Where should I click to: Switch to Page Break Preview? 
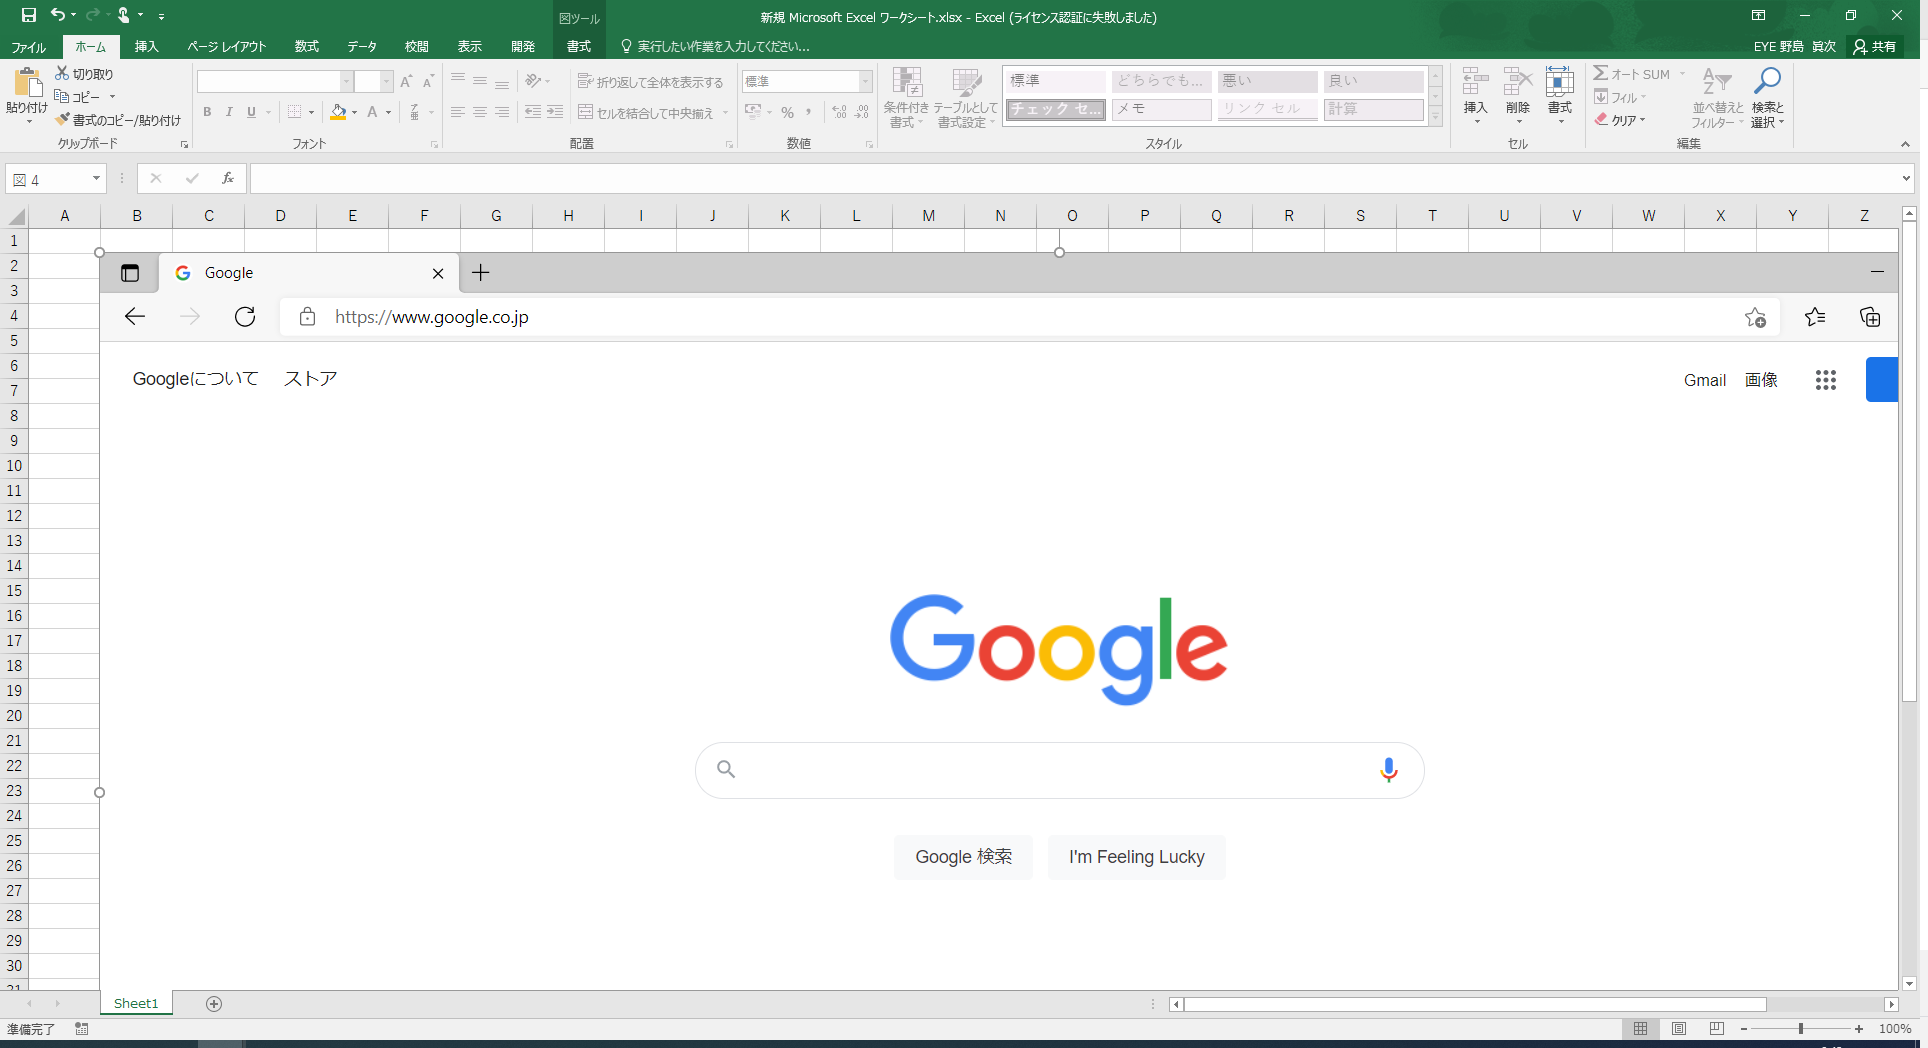pyautogui.click(x=1717, y=1029)
